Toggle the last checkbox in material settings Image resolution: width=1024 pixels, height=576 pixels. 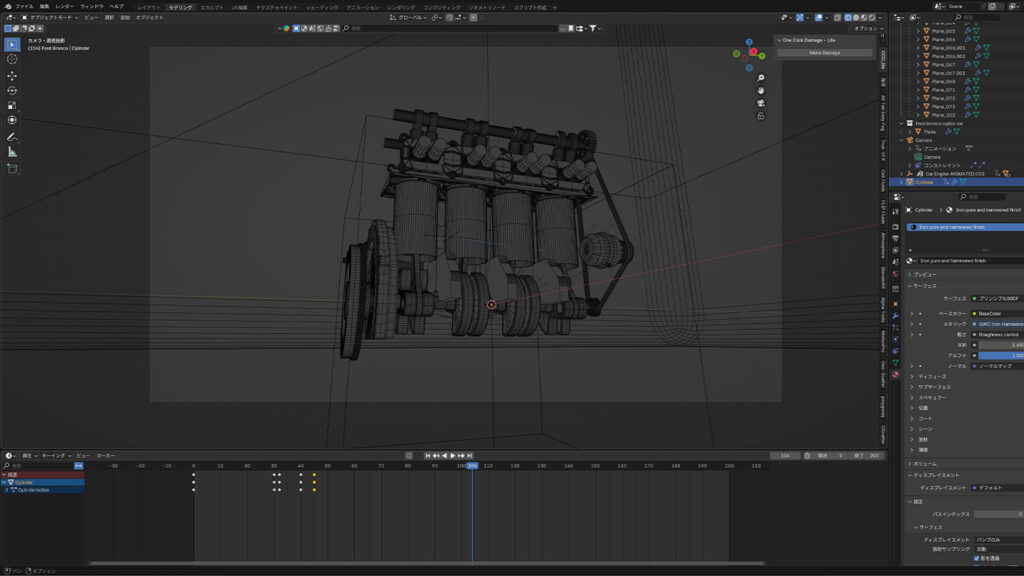coord(976,558)
